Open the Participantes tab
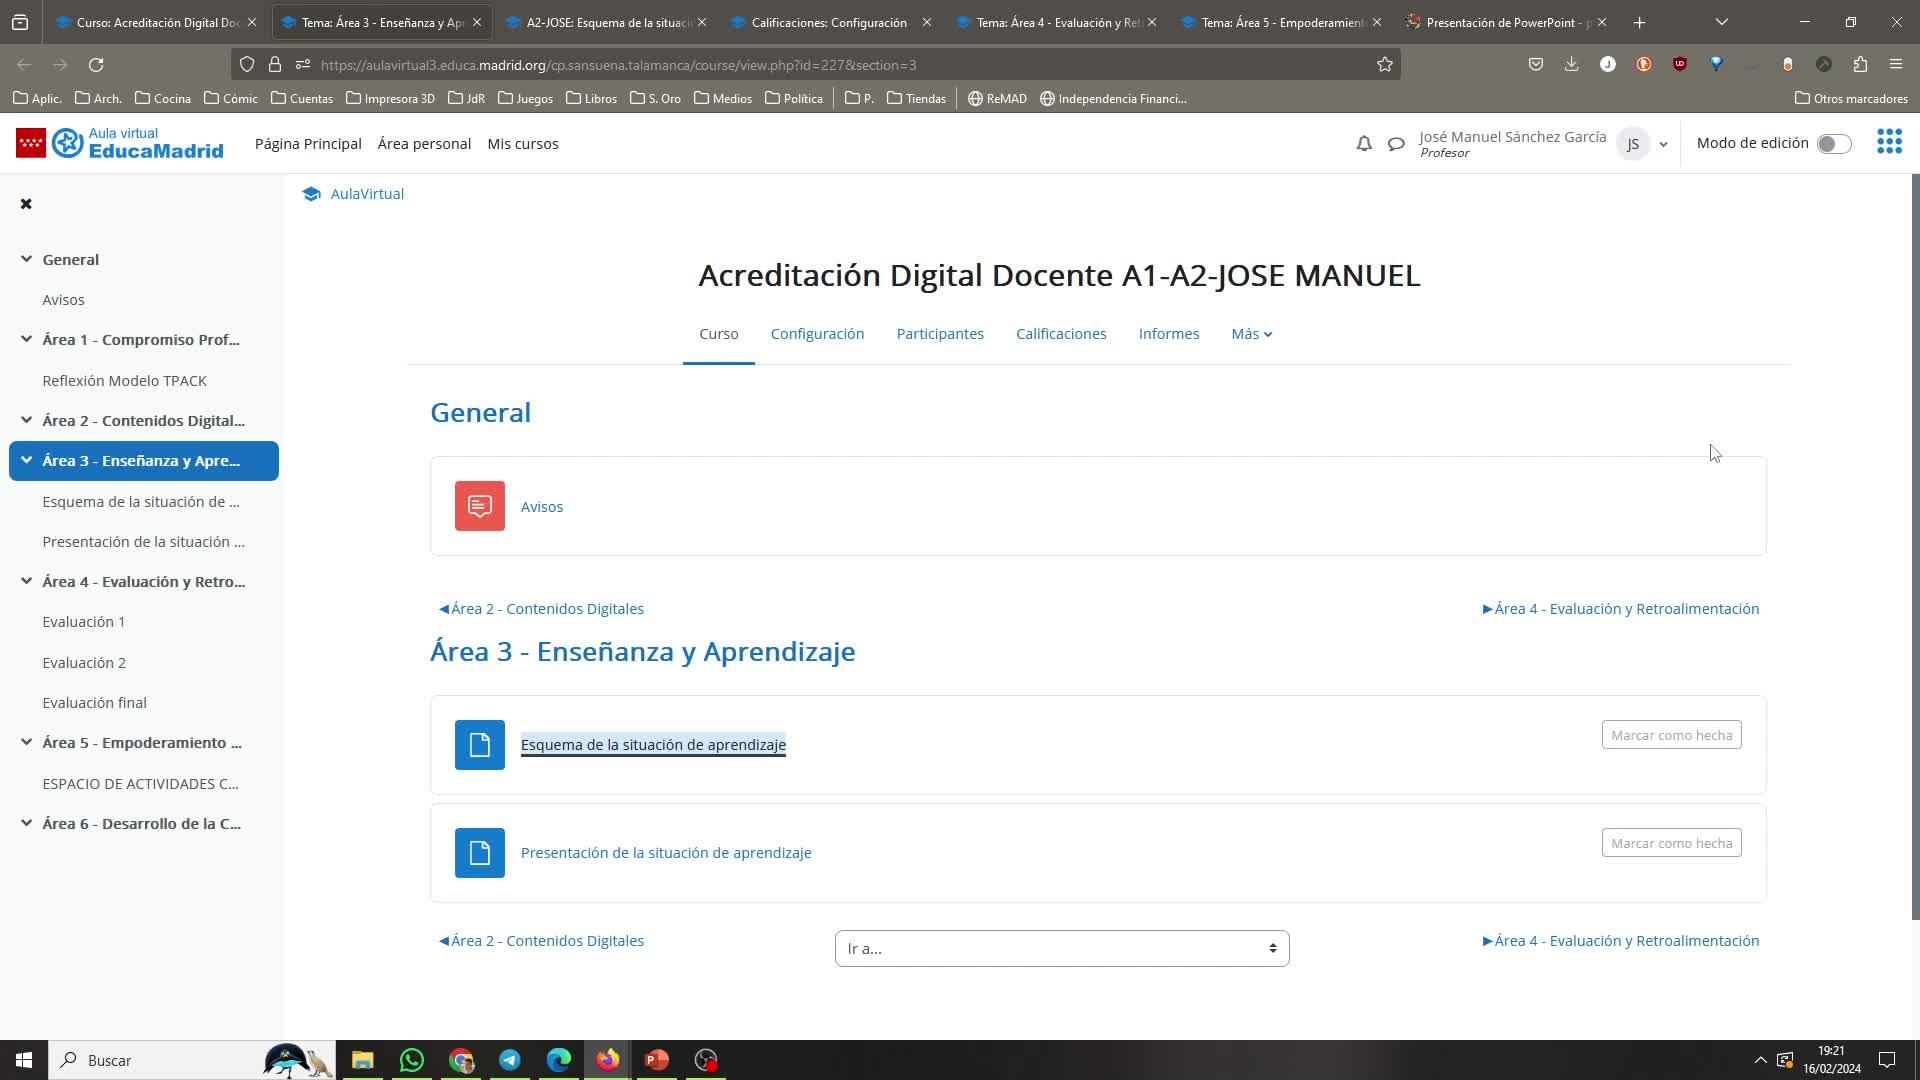The width and height of the screenshot is (1920, 1080). [x=939, y=334]
